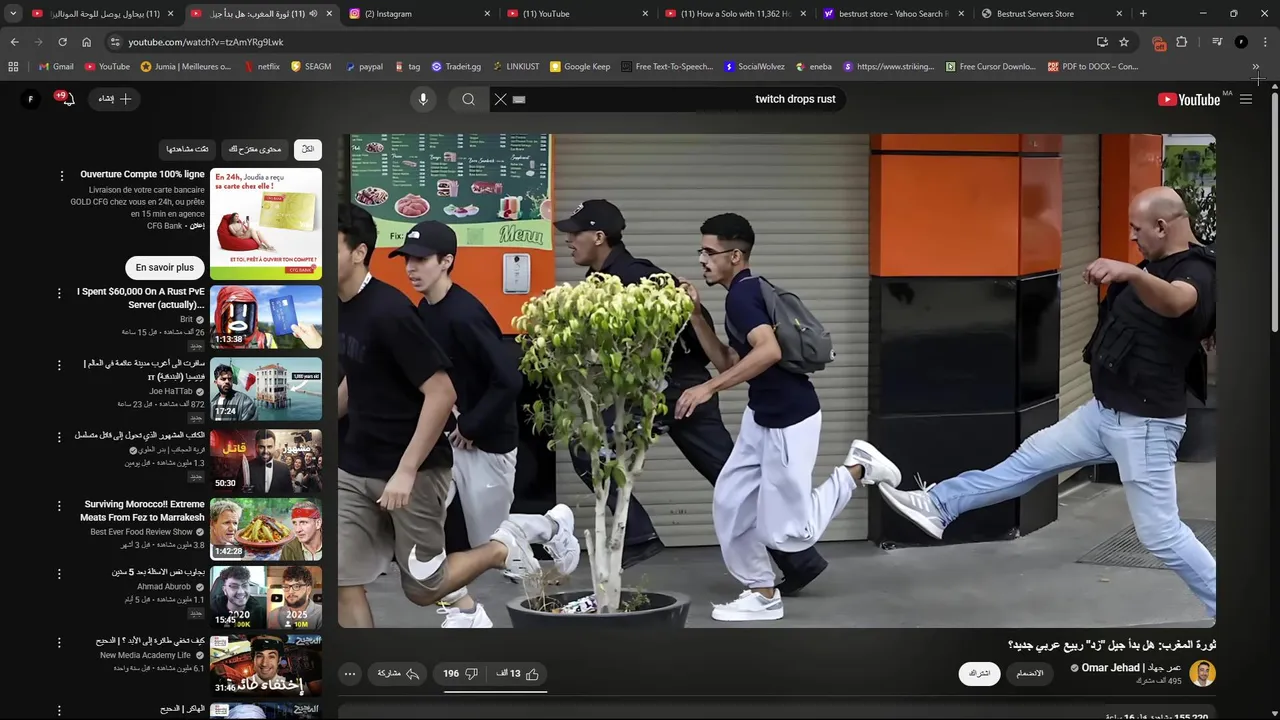
Task: Reload the current page
Action: coord(62,42)
